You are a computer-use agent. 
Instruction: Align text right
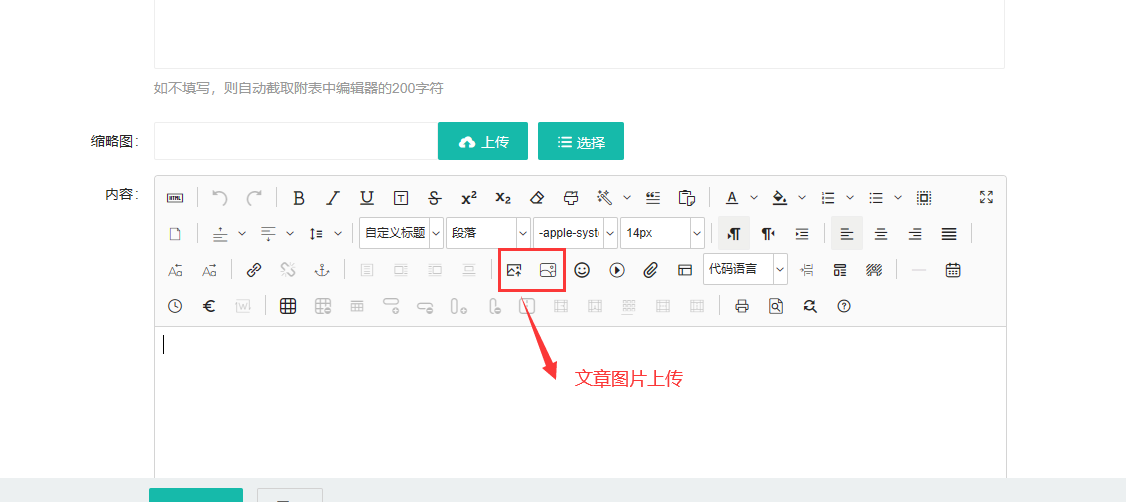(x=915, y=233)
